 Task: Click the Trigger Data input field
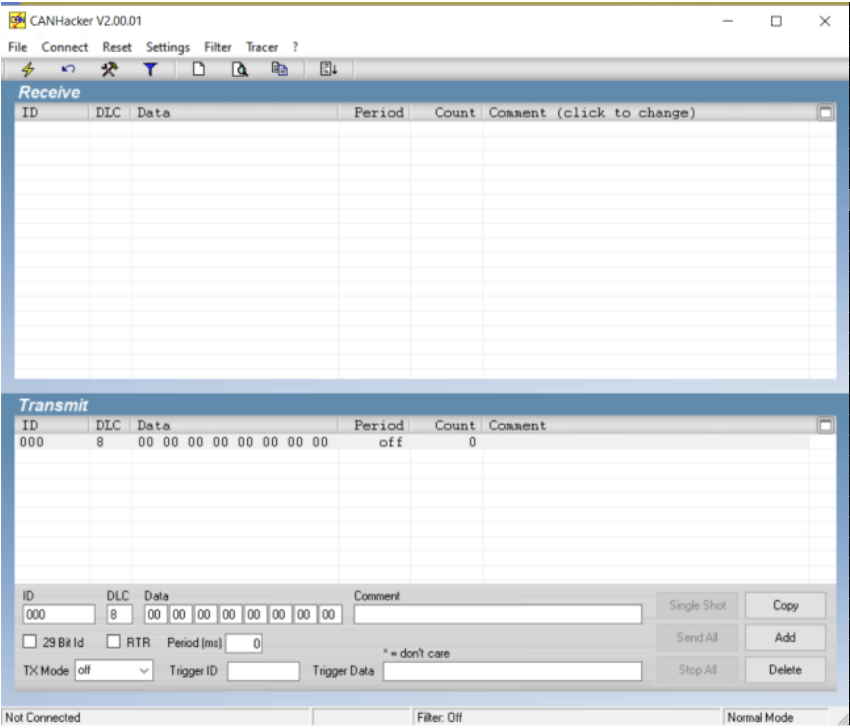(x=512, y=671)
